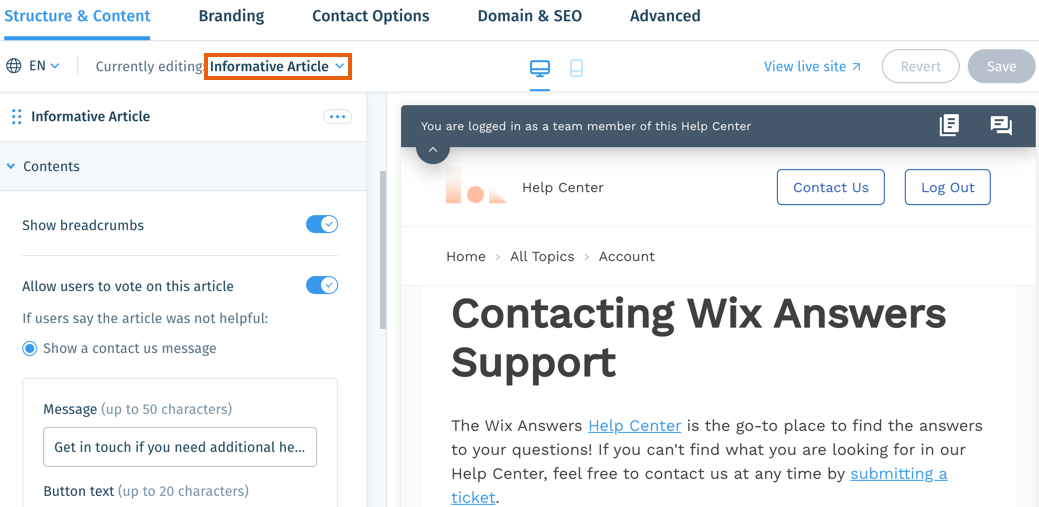Image resolution: width=1039 pixels, height=507 pixels.
Task: Open the Branding tab
Action: [231, 16]
